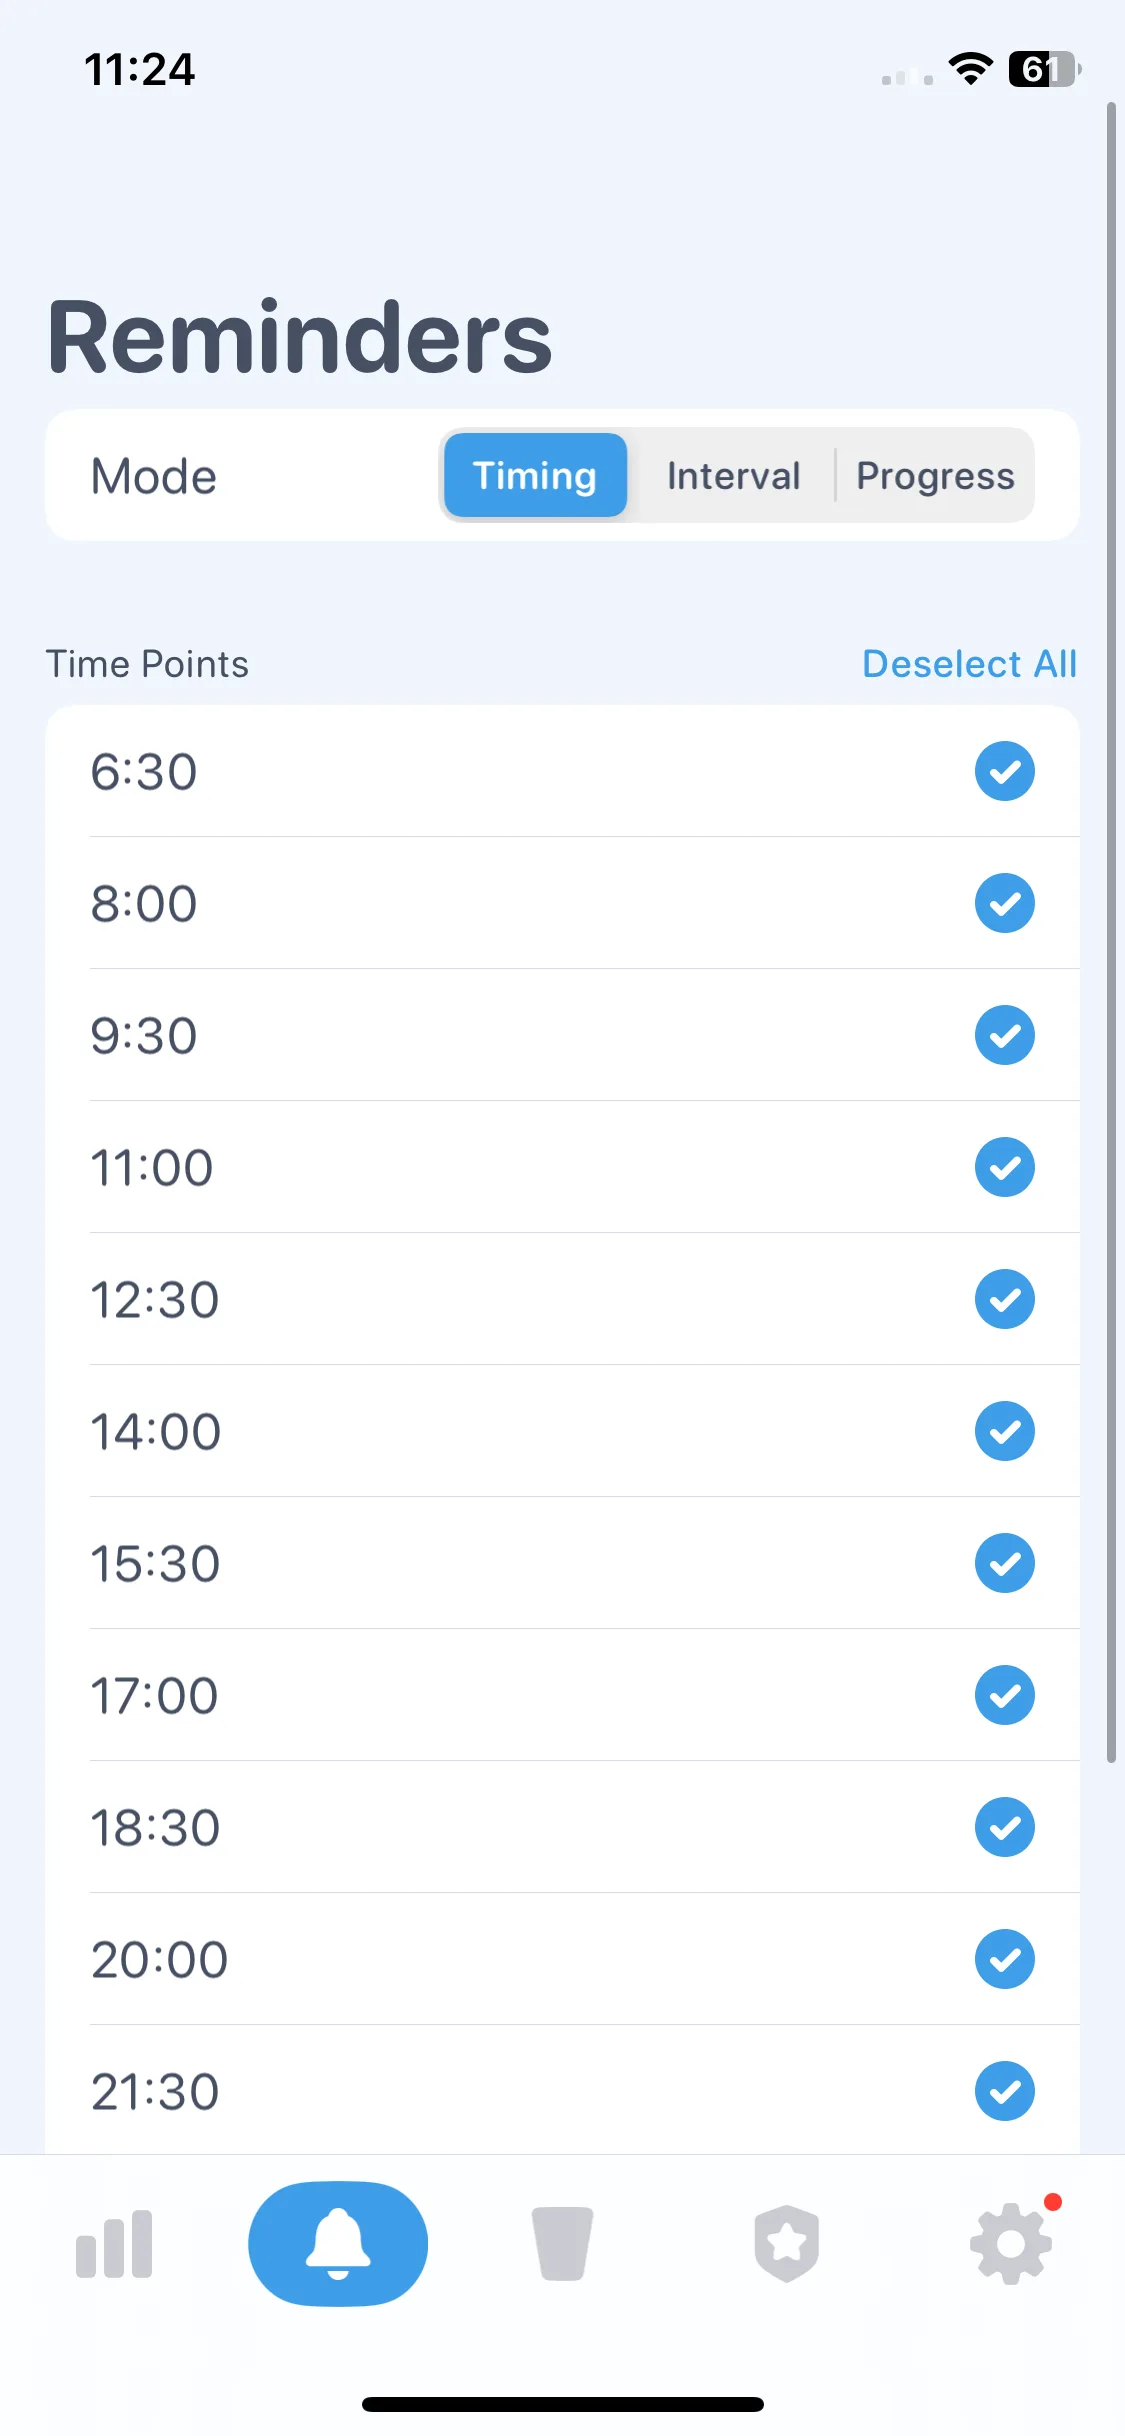Toggle the 21:30 time point checkmark
The height and width of the screenshot is (2436, 1125).
(1004, 2091)
